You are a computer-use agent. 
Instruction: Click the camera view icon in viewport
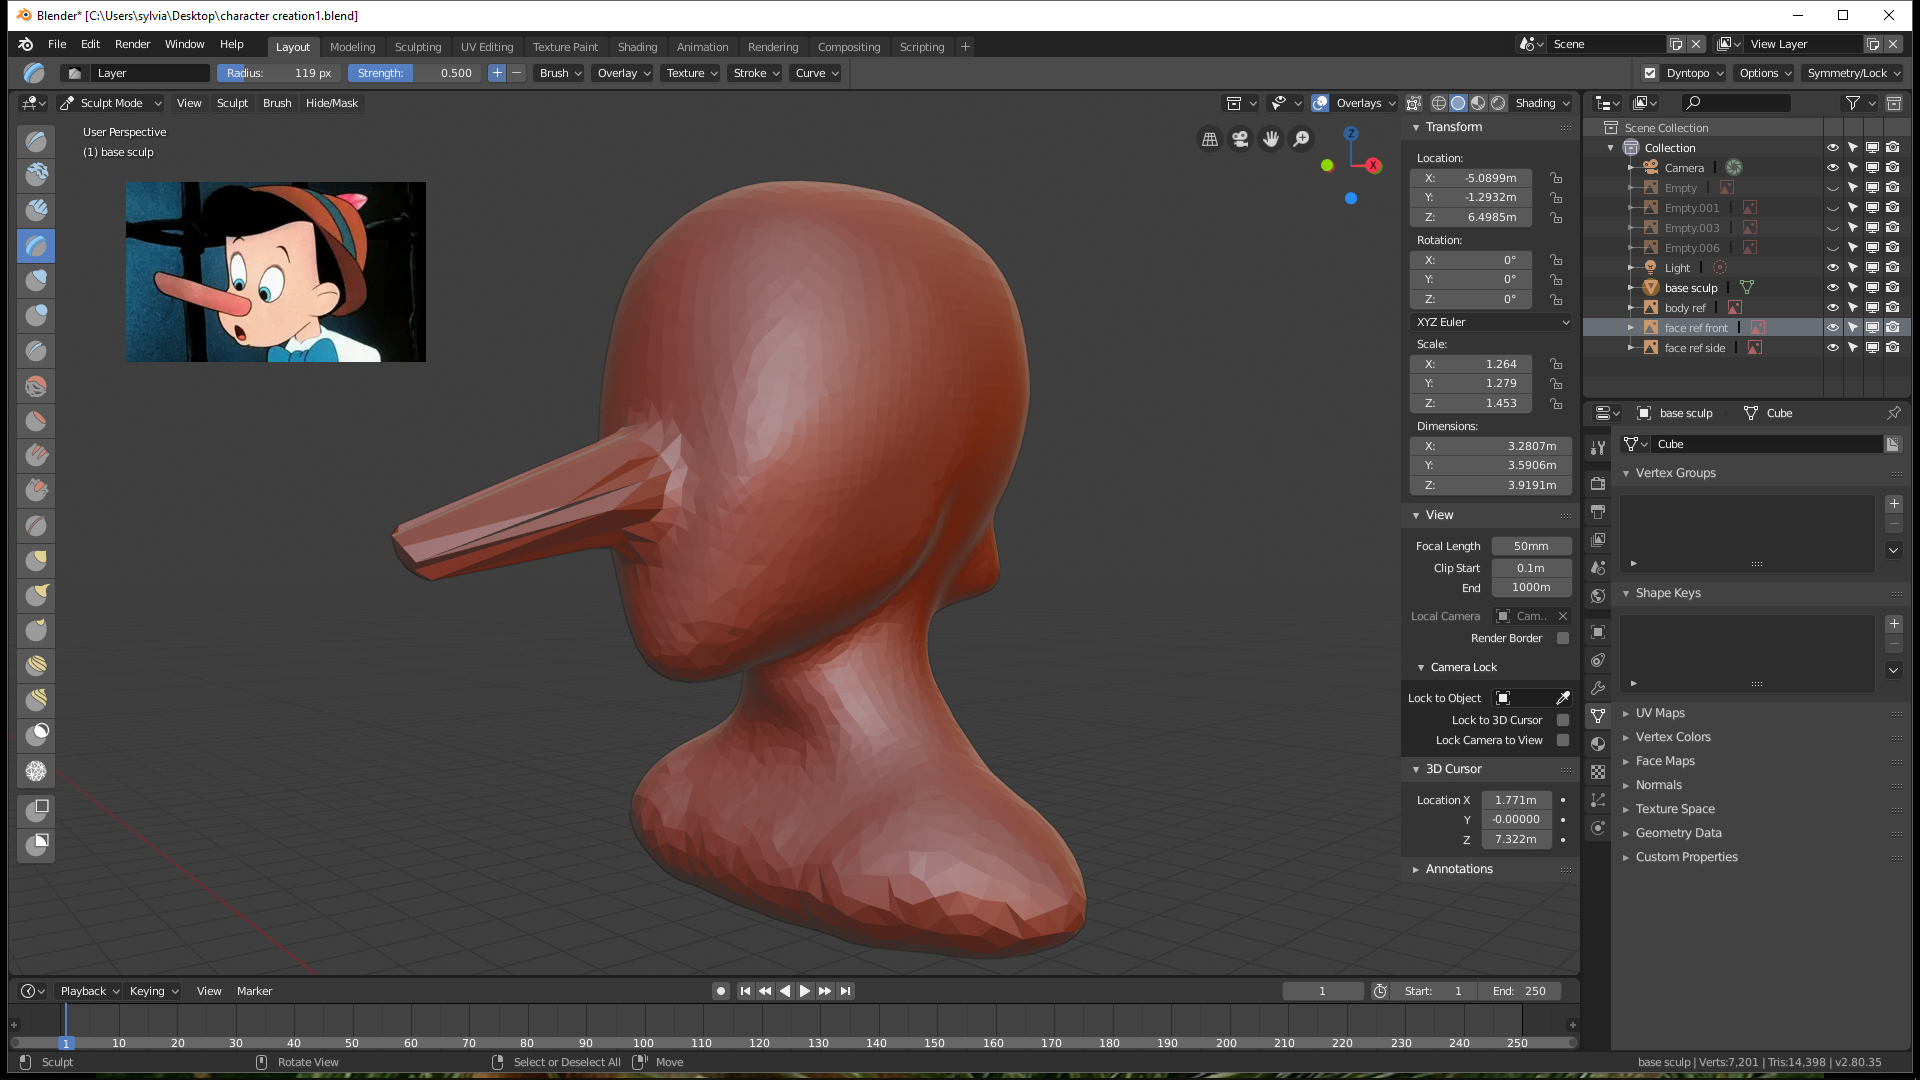1240,139
